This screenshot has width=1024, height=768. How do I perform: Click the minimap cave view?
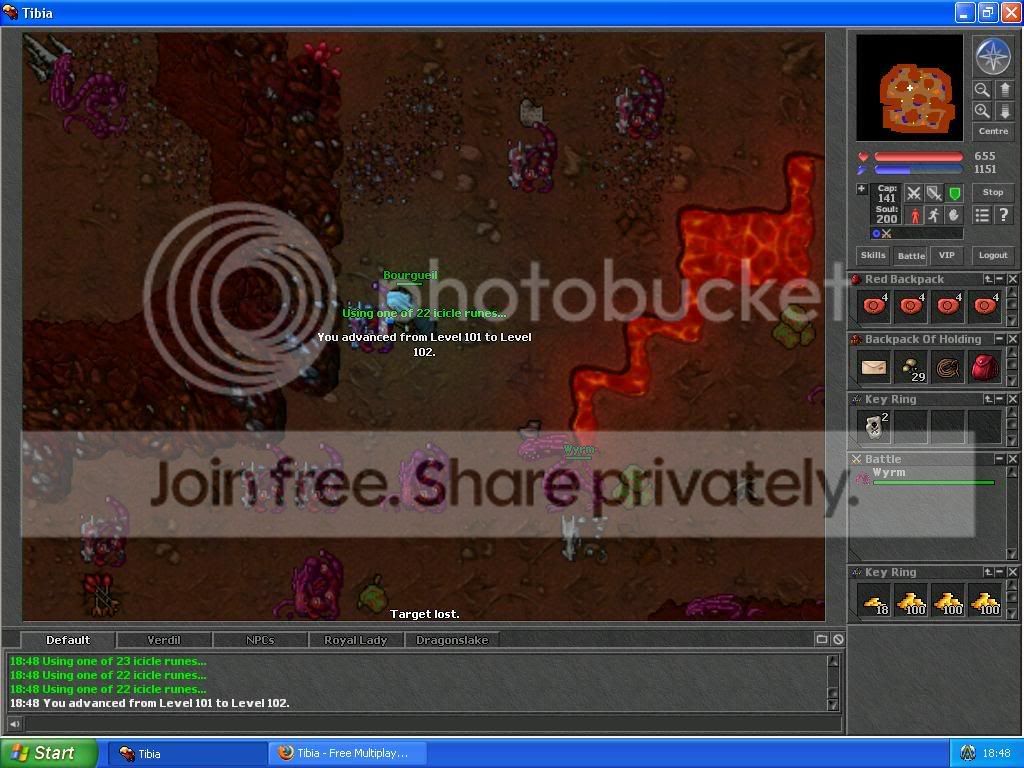909,88
